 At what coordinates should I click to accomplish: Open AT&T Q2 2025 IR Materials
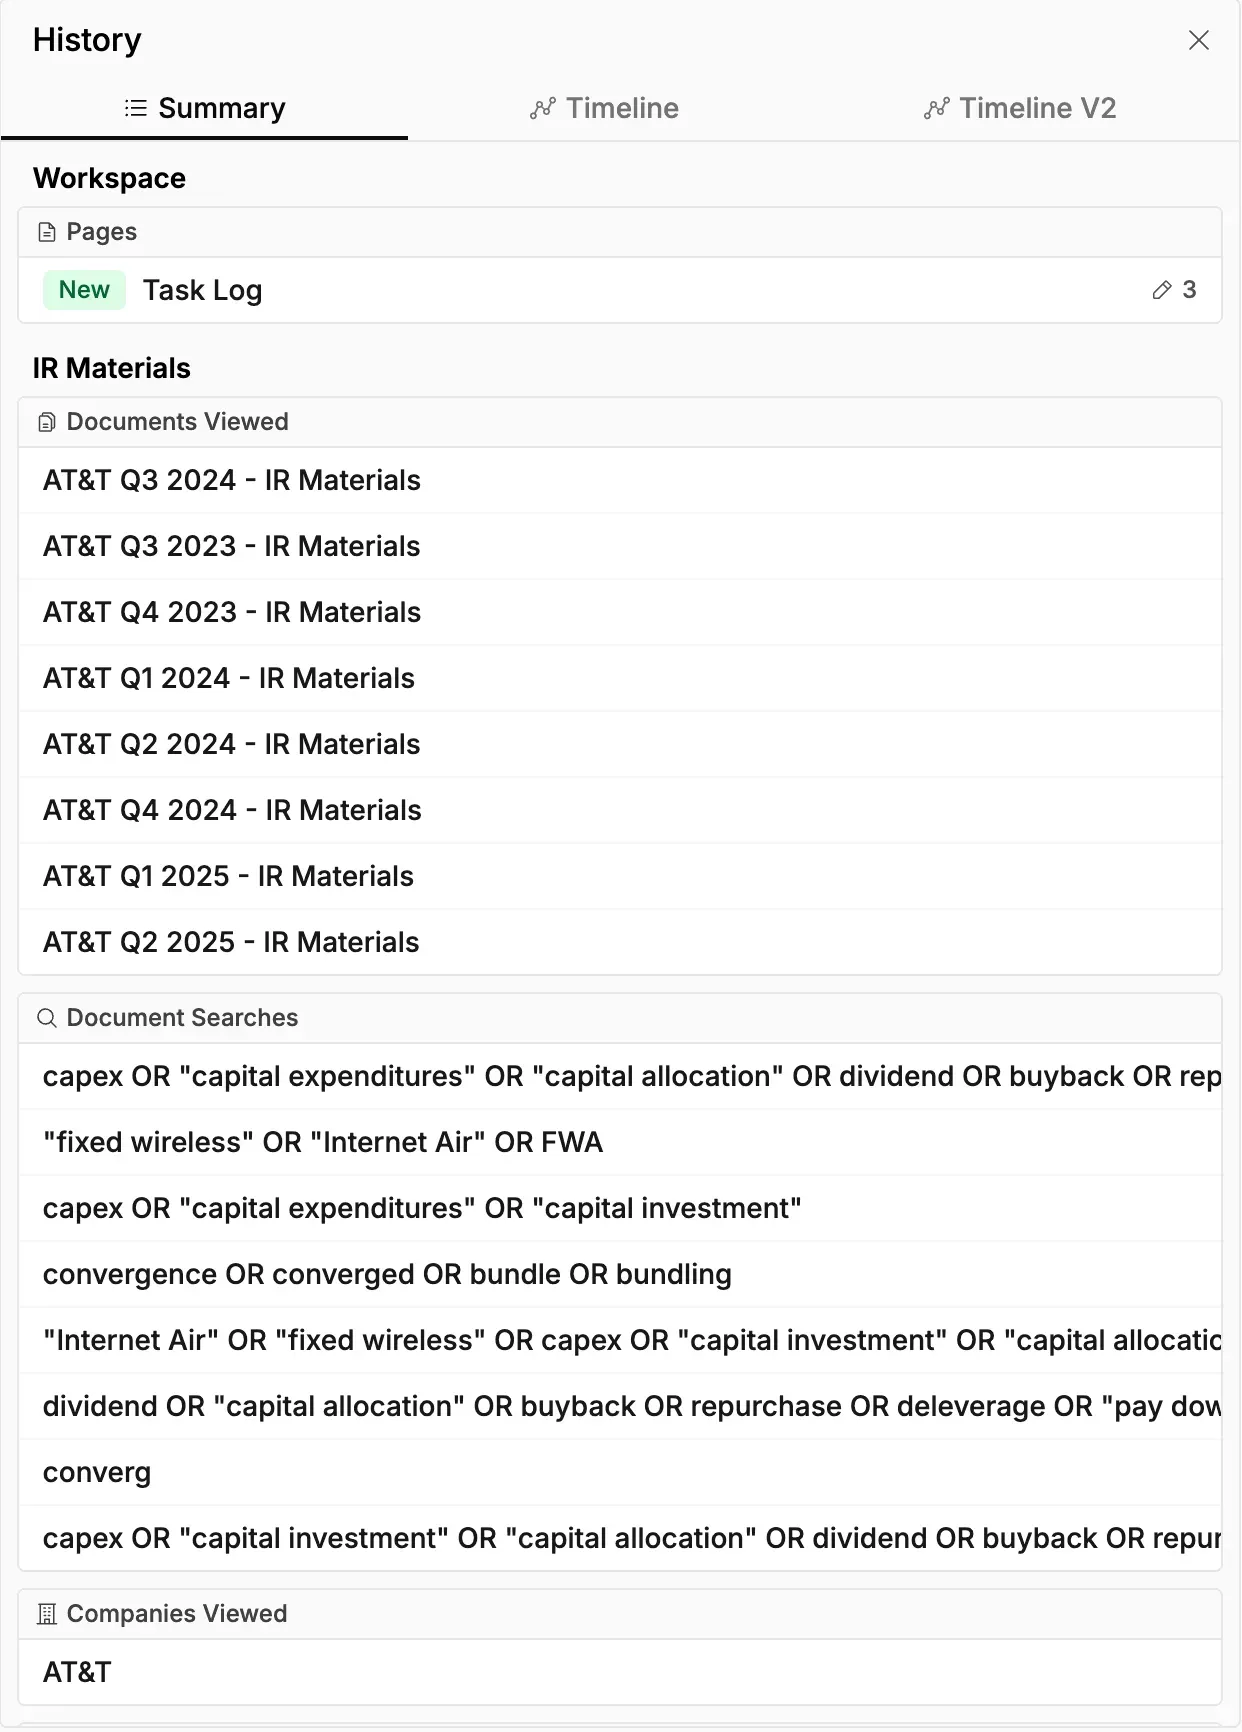(x=229, y=941)
